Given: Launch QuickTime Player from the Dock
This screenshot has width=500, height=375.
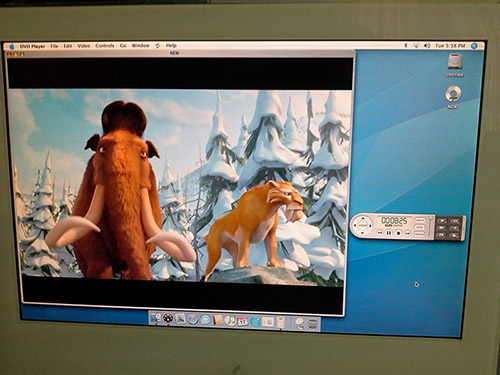Looking at the screenshot, I should [255, 322].
